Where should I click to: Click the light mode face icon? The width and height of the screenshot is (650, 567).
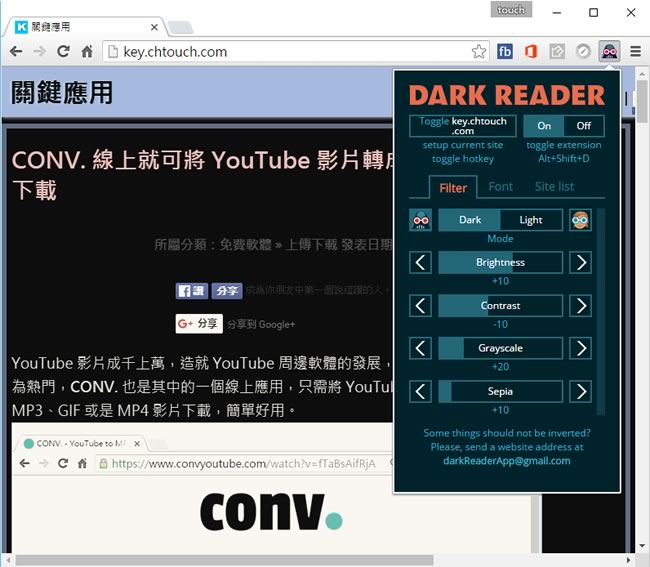tap(581, 220)
